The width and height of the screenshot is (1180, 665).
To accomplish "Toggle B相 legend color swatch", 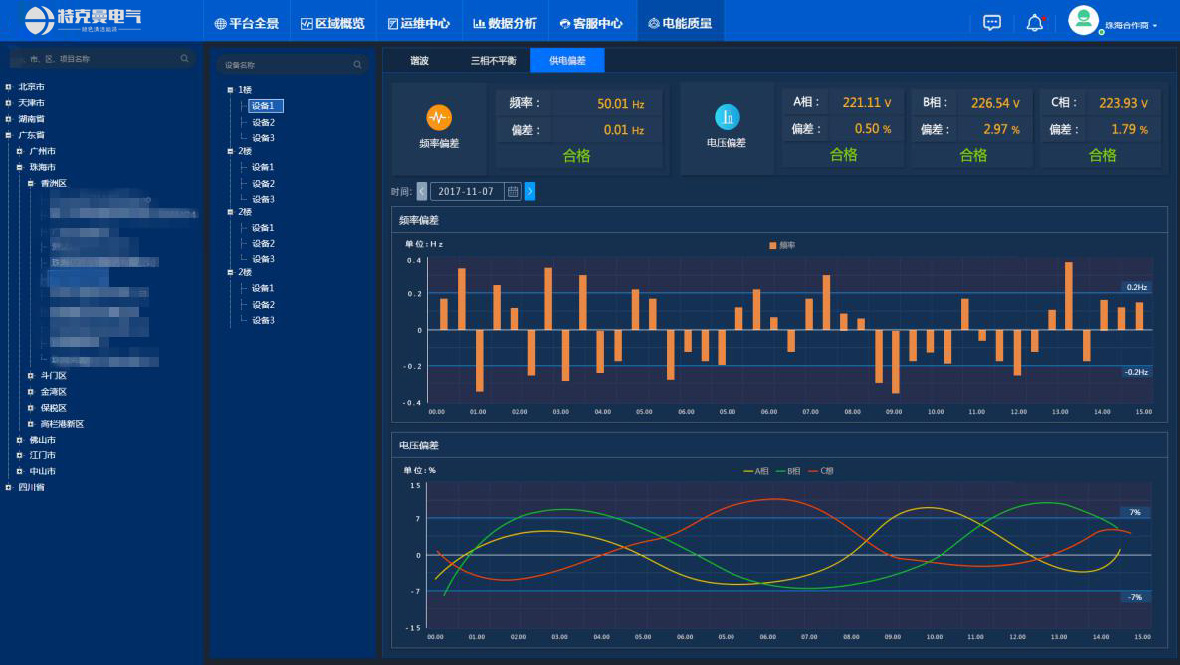I will (780, 471).
